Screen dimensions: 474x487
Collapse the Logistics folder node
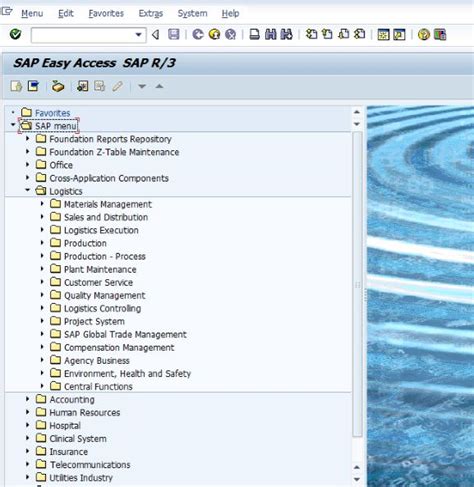[x=28, y=190]
